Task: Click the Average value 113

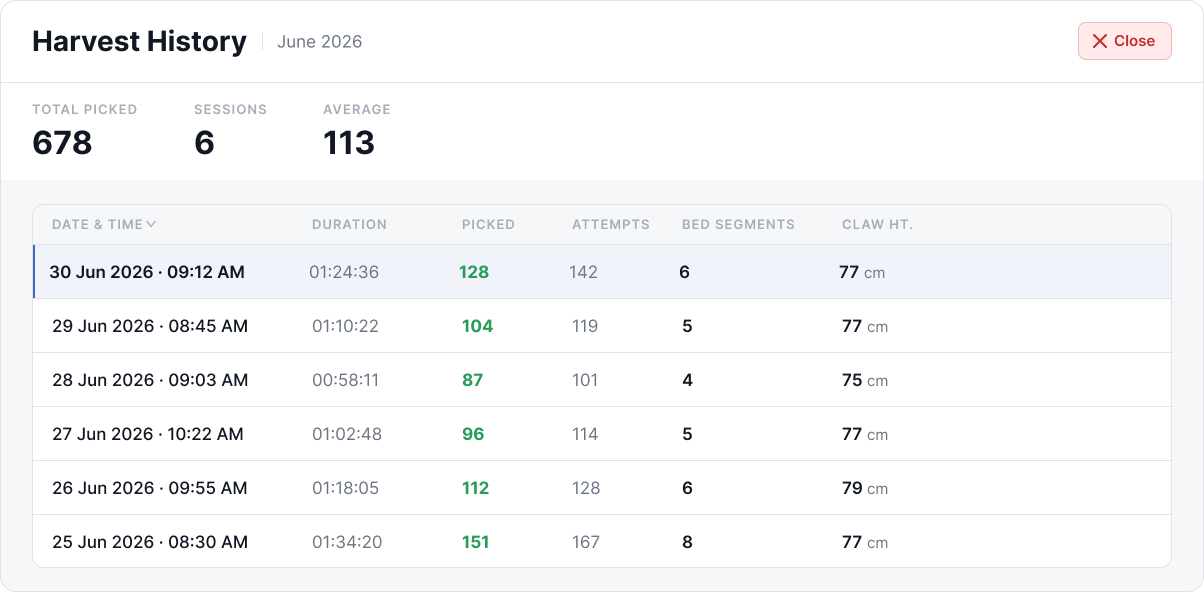Action: (x=349, y=143)
